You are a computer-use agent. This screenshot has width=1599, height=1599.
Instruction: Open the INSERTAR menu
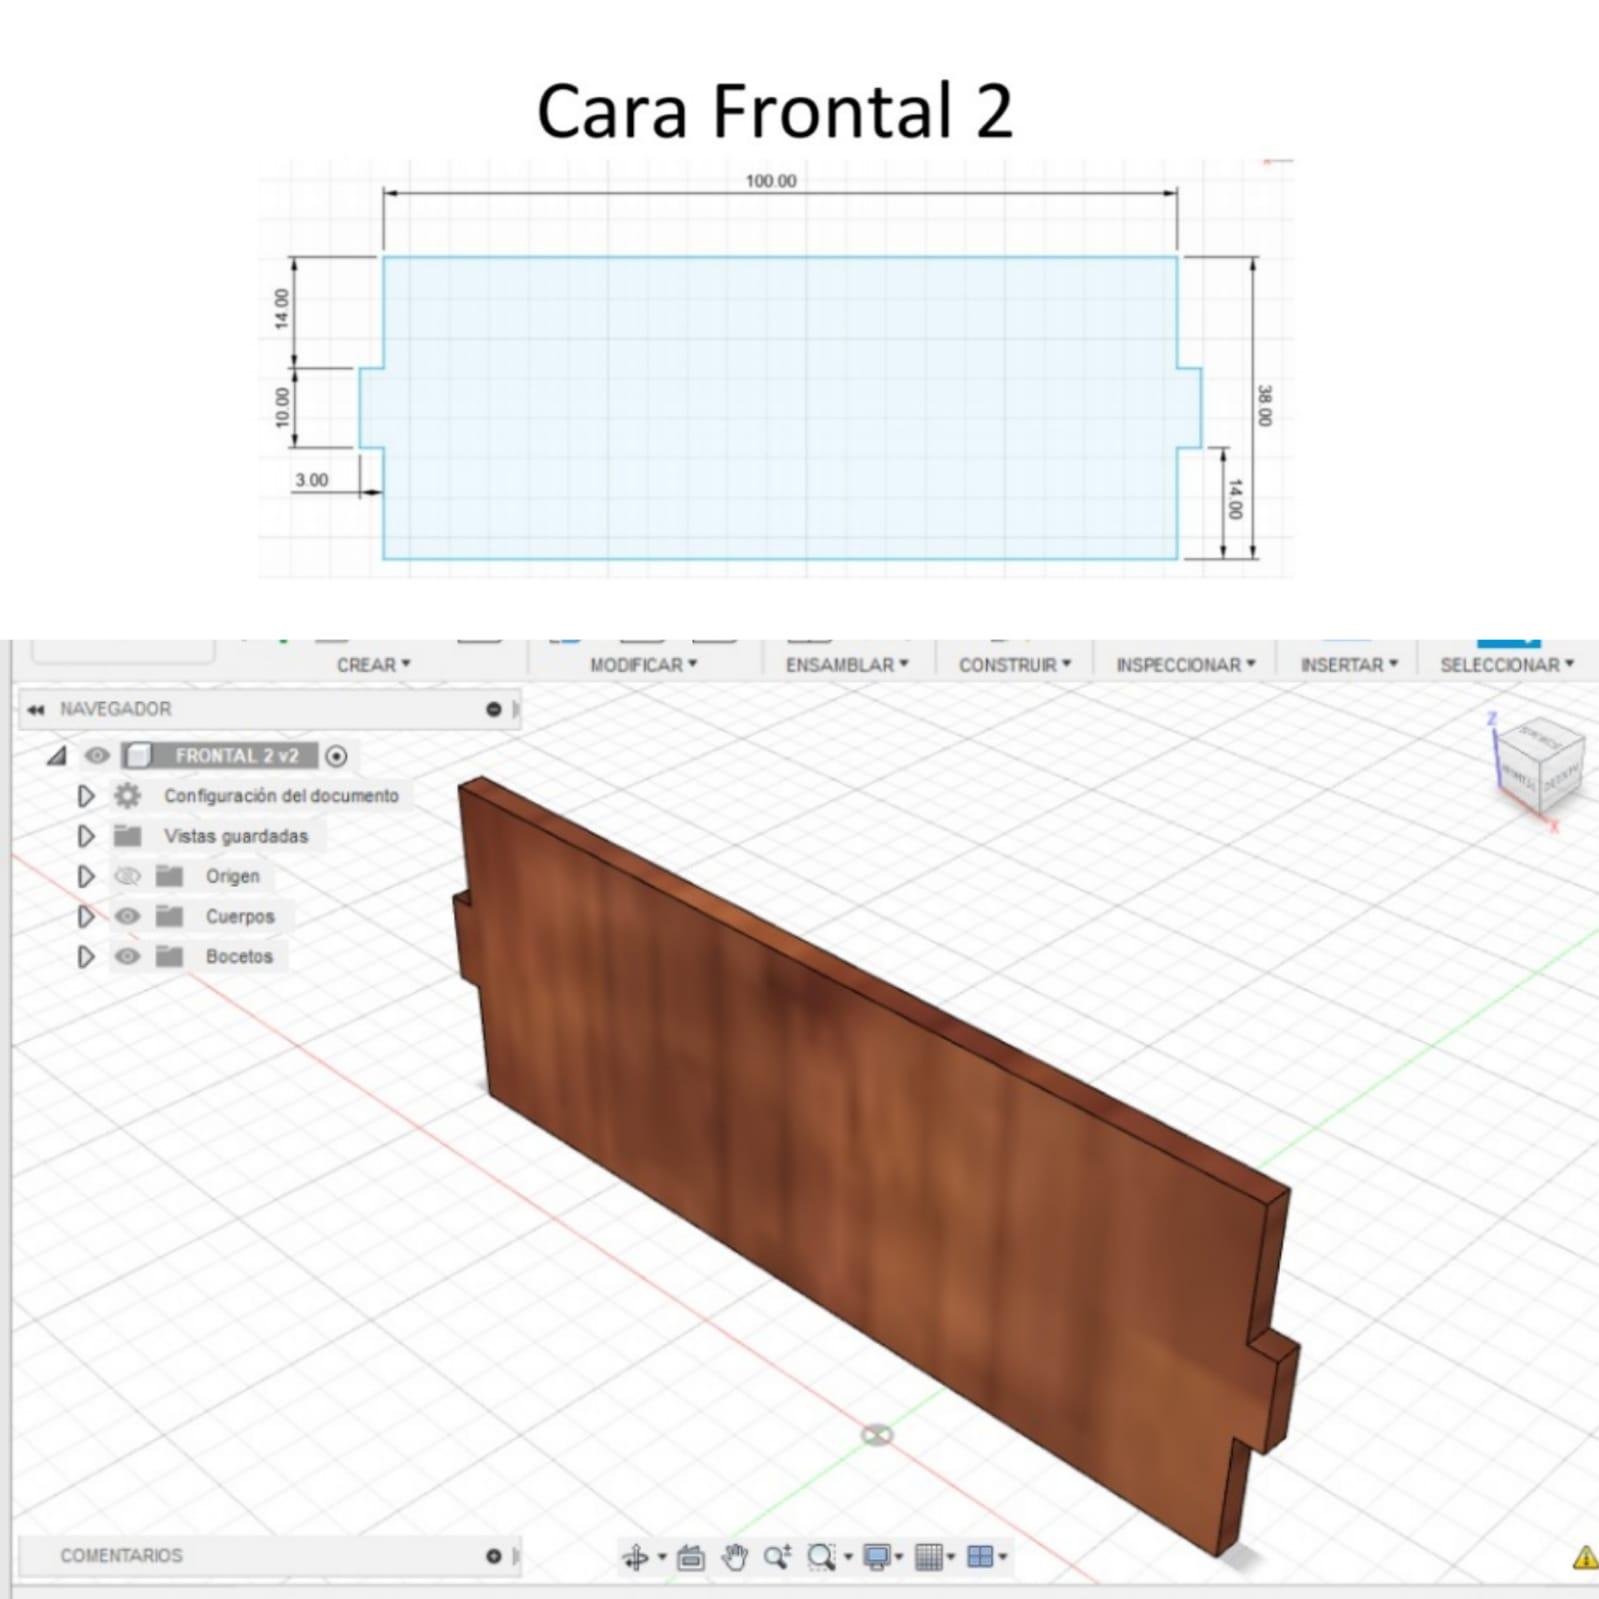(x=1349, y=665)
